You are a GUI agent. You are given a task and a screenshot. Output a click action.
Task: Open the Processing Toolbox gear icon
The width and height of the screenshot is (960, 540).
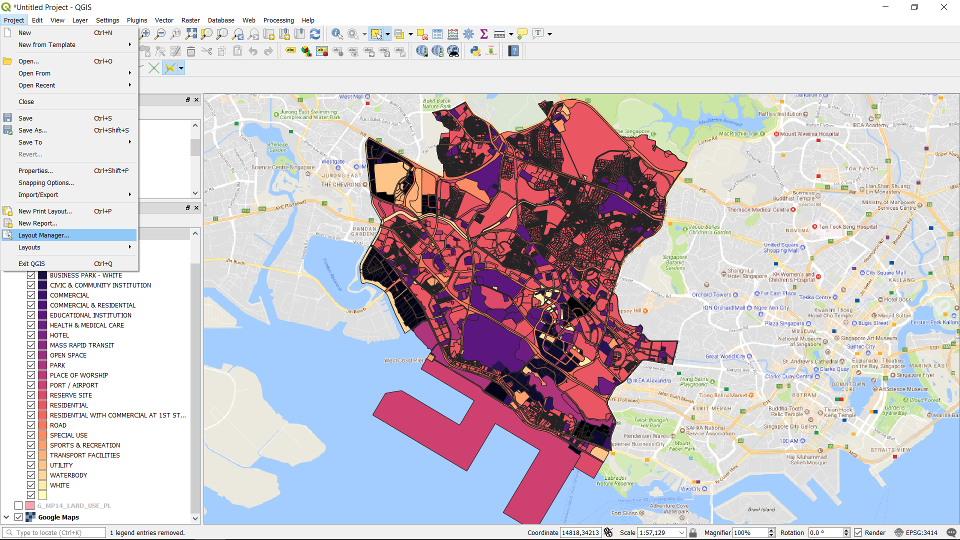[x=468, y=33]
